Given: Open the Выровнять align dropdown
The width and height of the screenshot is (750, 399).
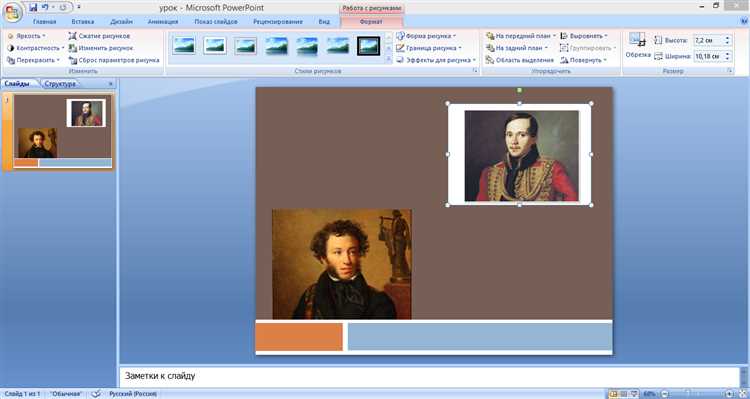Looking at the screenshot, I should pyautogui.click(x=584, y=36).
